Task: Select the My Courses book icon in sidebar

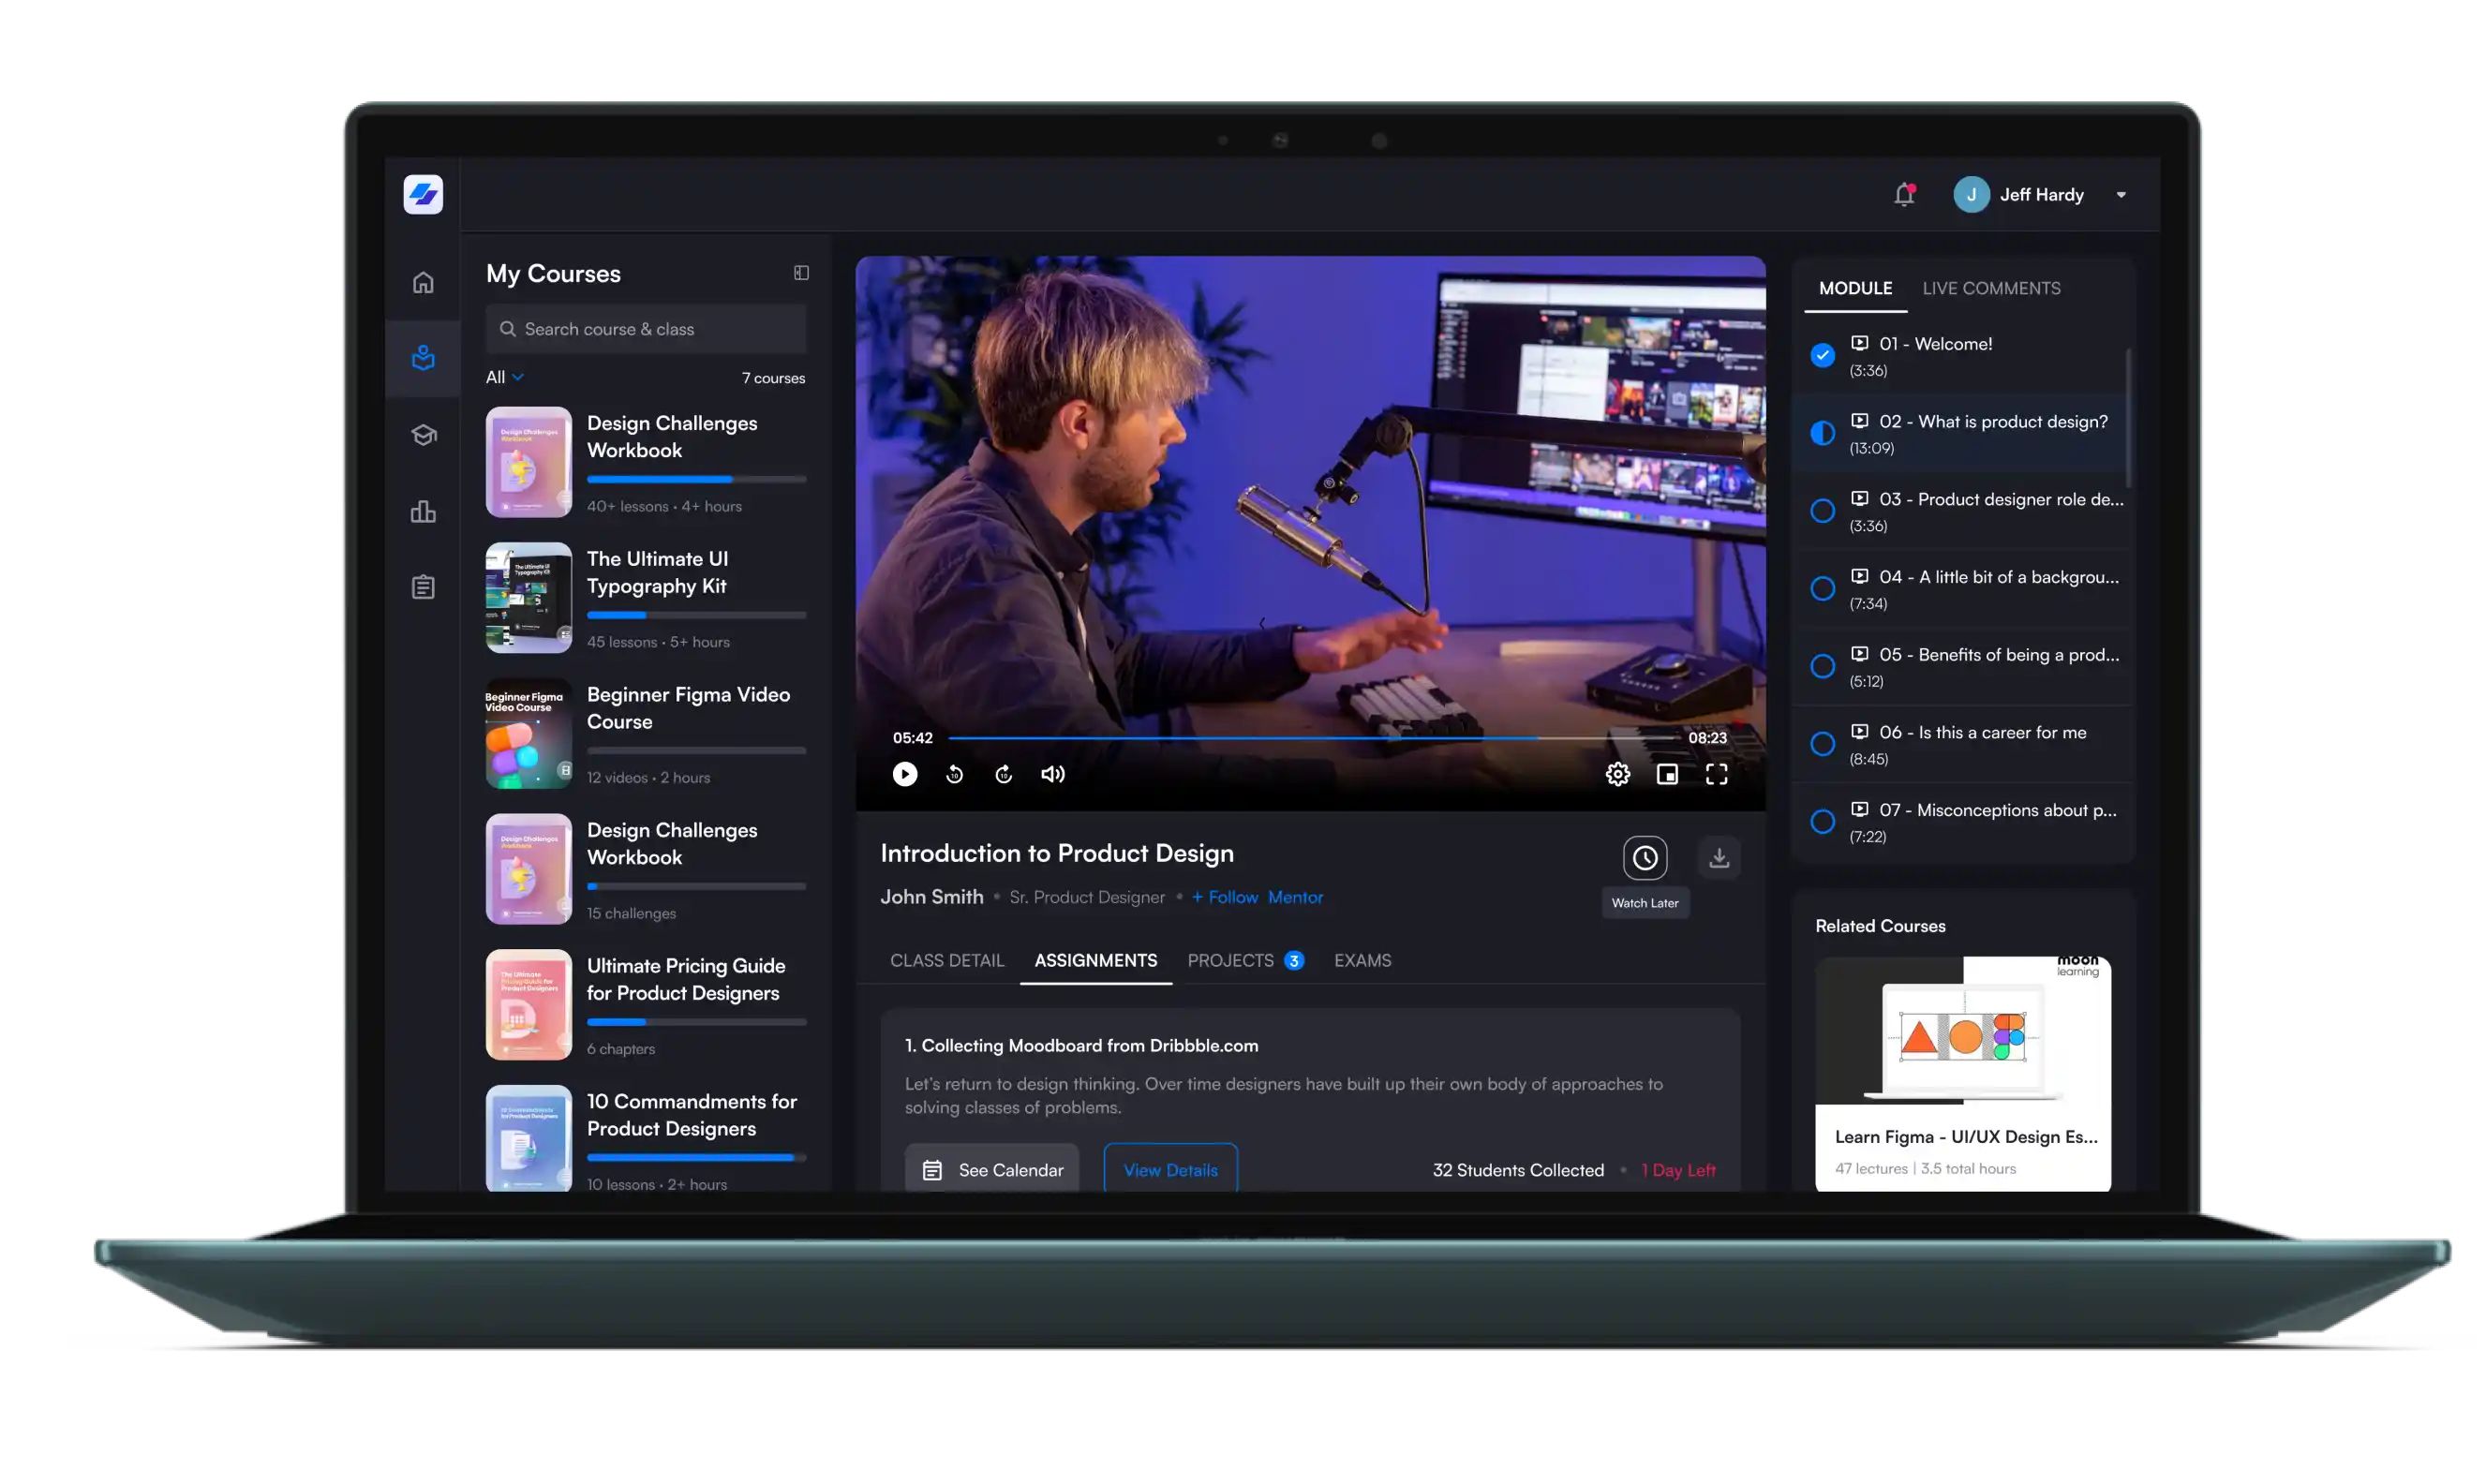Action: pyautogui.click(x=422, y=358)
